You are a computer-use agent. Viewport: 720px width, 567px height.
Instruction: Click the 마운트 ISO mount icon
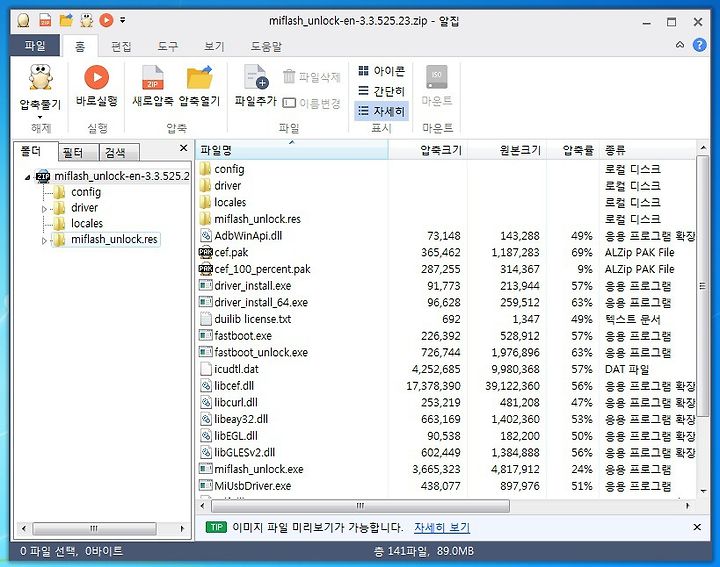pos(437,77)
